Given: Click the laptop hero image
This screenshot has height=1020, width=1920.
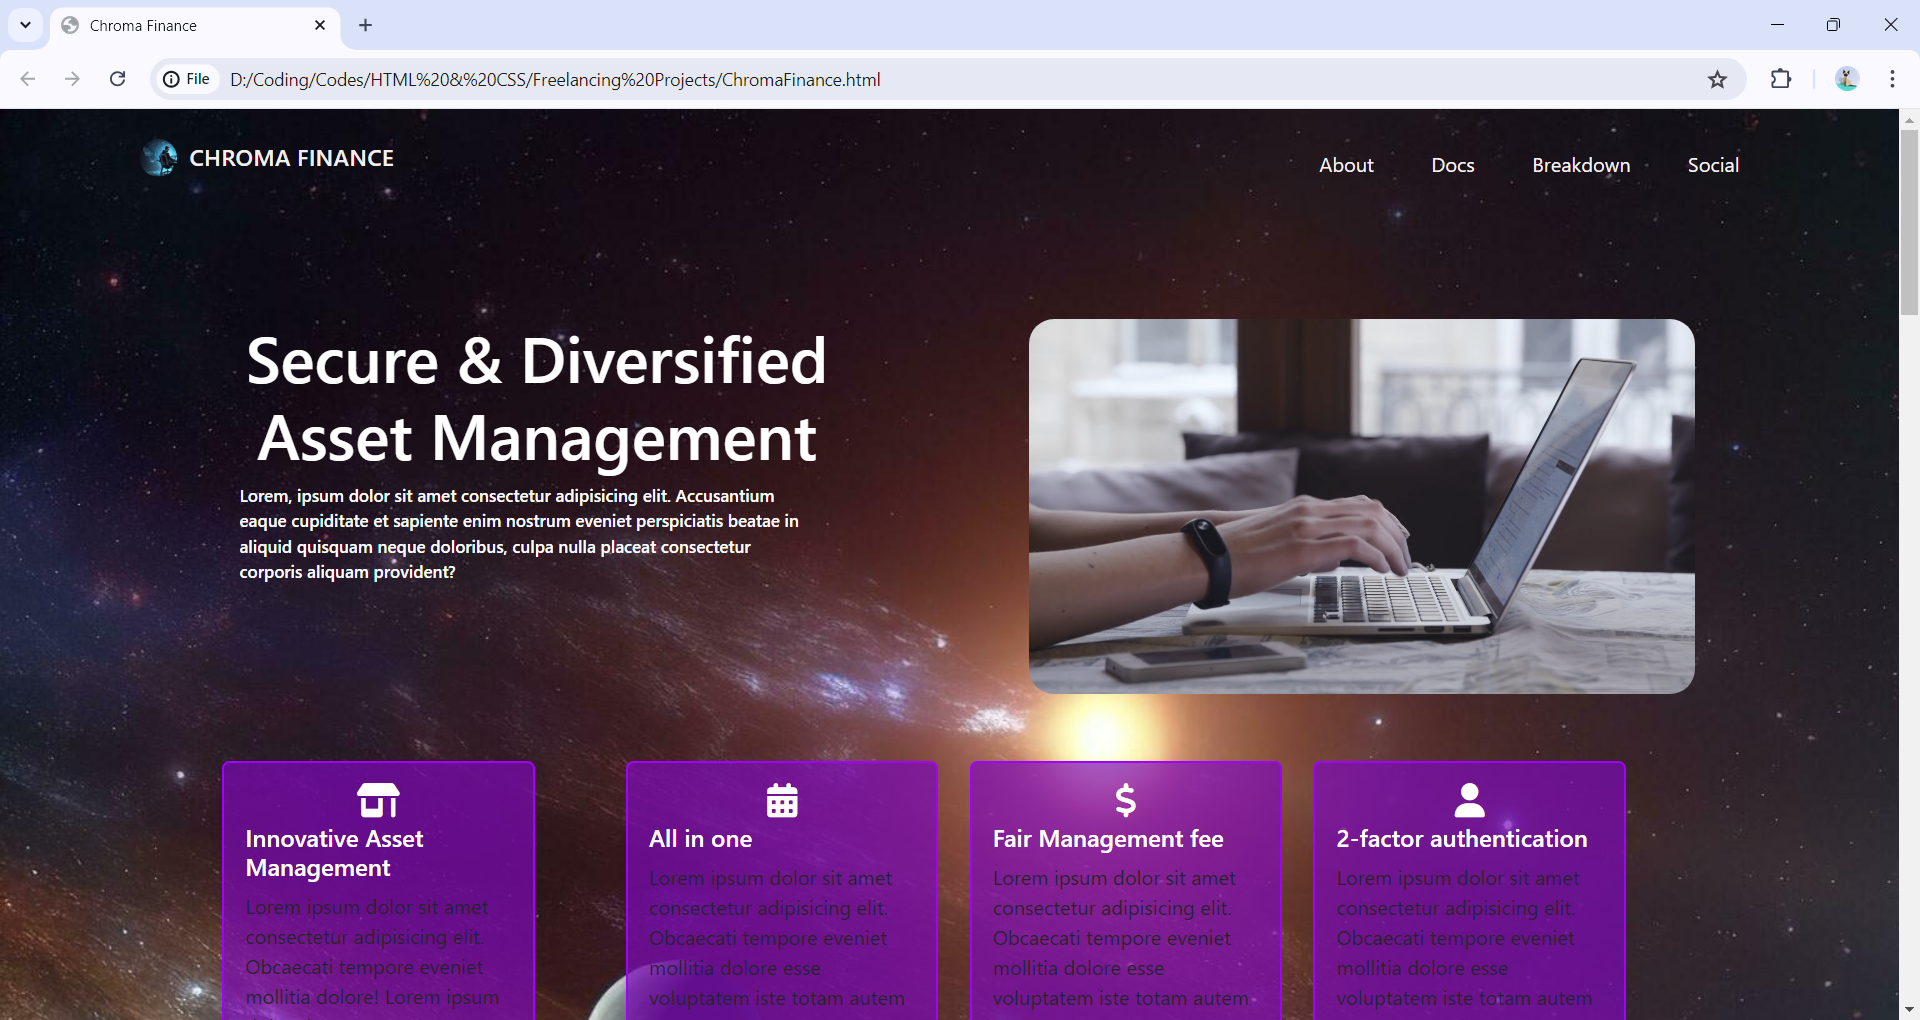Looking at the screenshot, I should click(1361, 506).
